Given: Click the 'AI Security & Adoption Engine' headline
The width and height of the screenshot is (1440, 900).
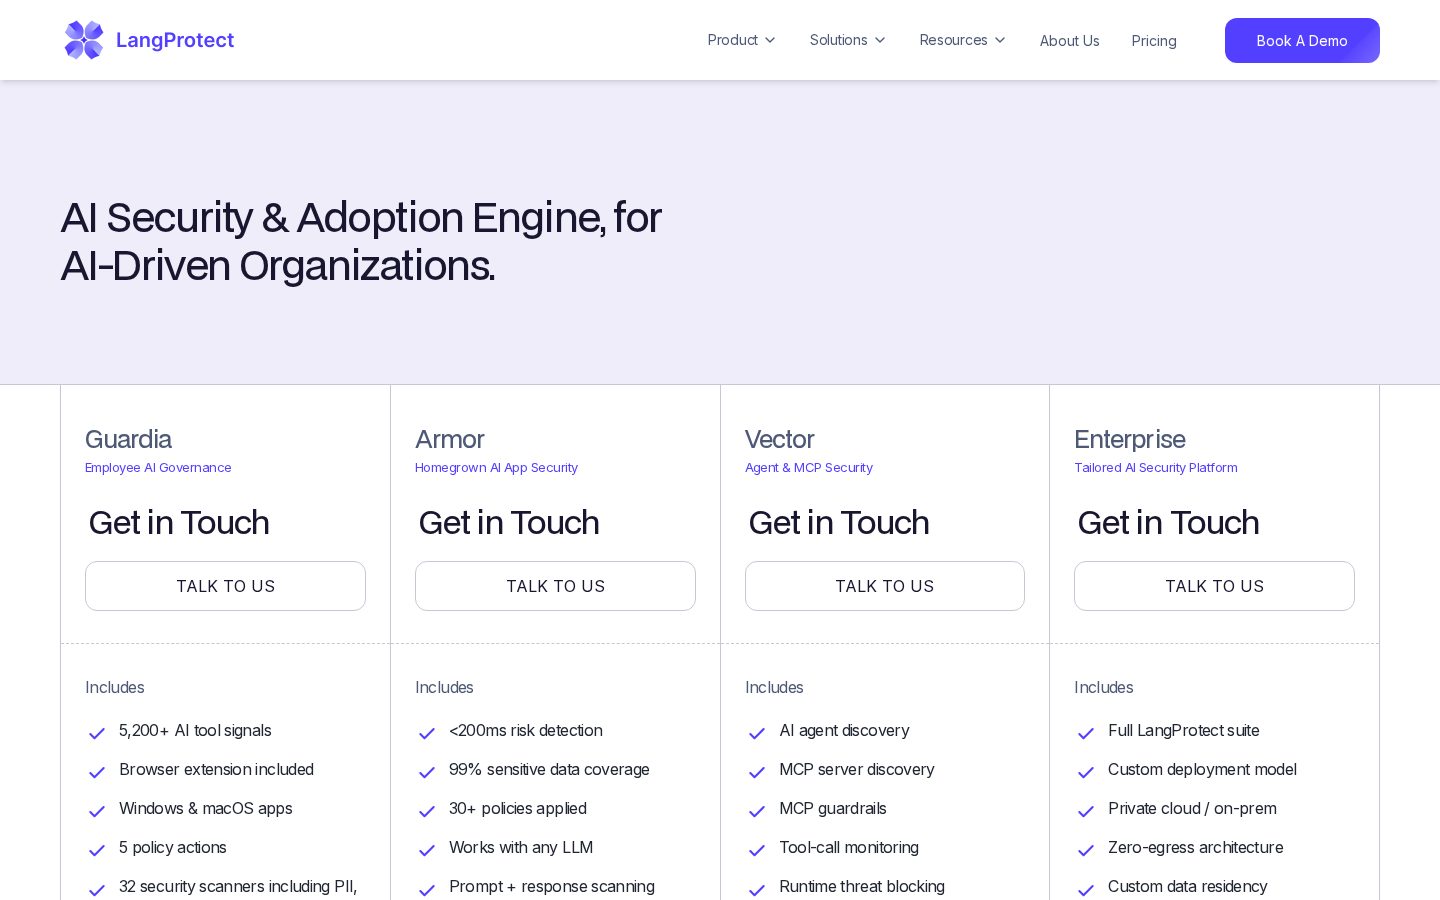Looking at the screenshot, I should (x=361, y=242).
